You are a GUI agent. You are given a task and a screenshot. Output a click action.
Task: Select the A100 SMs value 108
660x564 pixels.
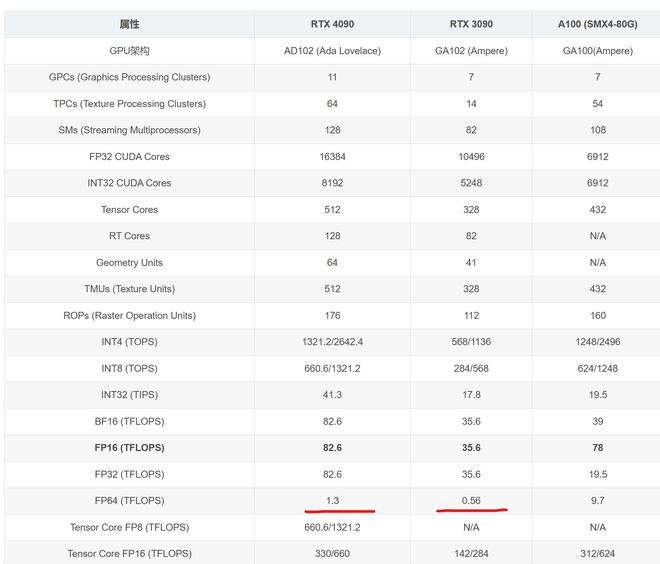[x=597, y=130]
